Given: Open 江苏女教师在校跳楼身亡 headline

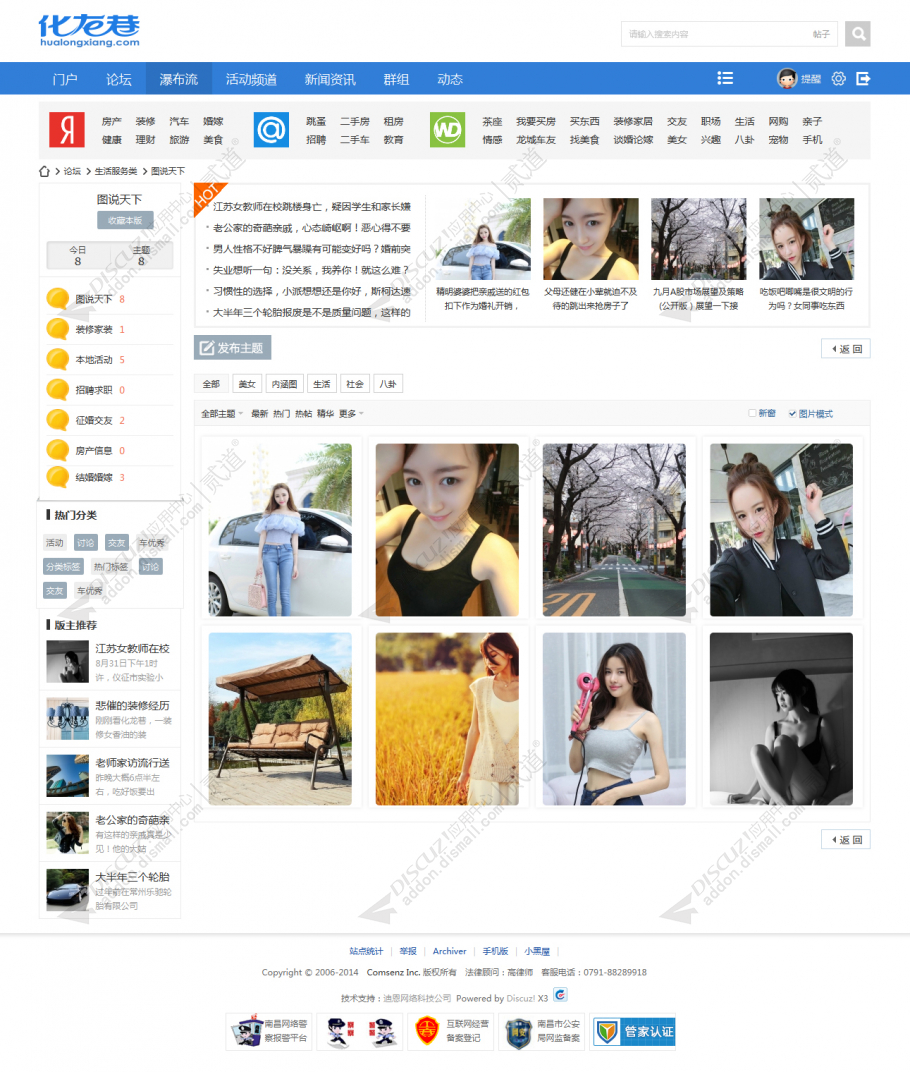Looking at the screenshot, I should pyautogui.click(x=312, y=206).
